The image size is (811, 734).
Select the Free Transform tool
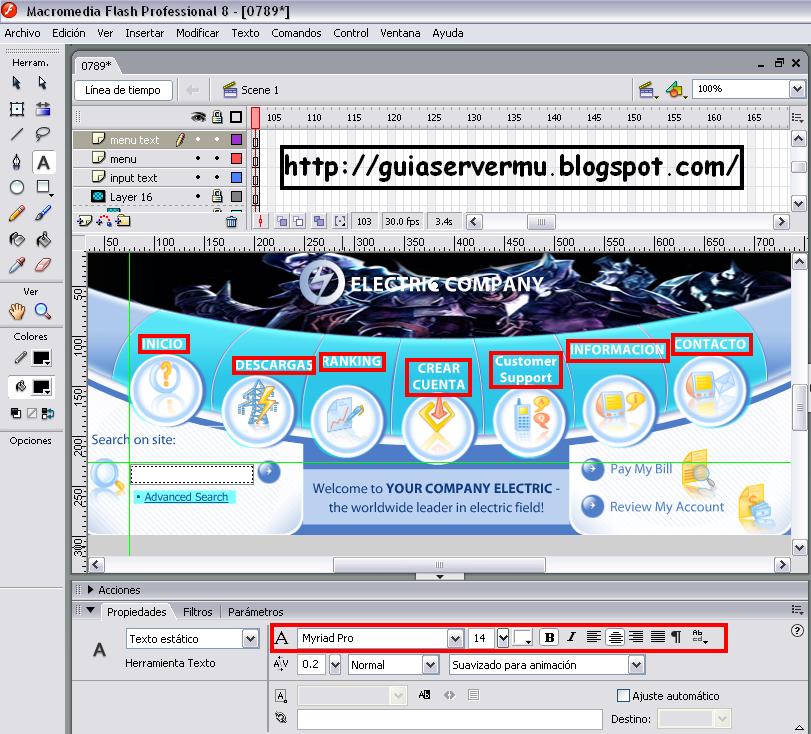click(x=17, y=109)
